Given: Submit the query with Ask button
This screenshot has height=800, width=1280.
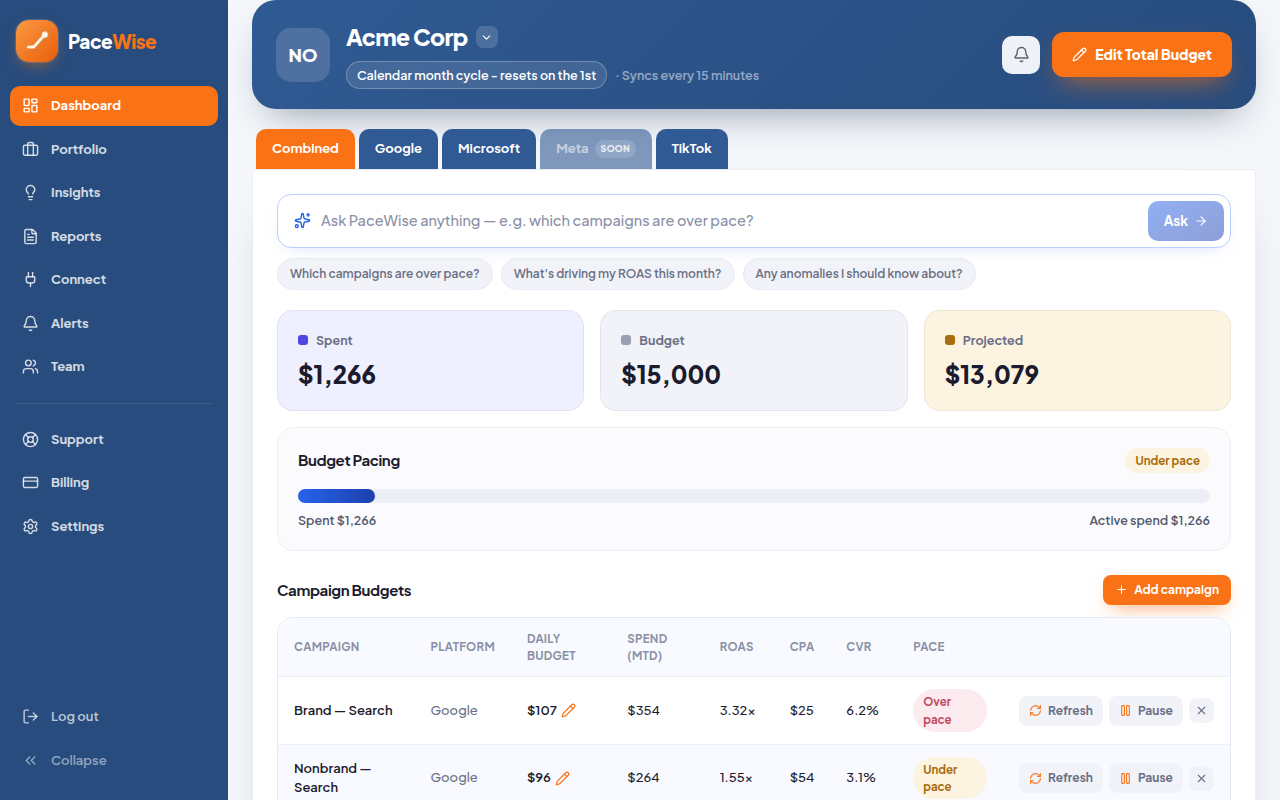Looking at the screenshot, I should tap(1186, 221).
